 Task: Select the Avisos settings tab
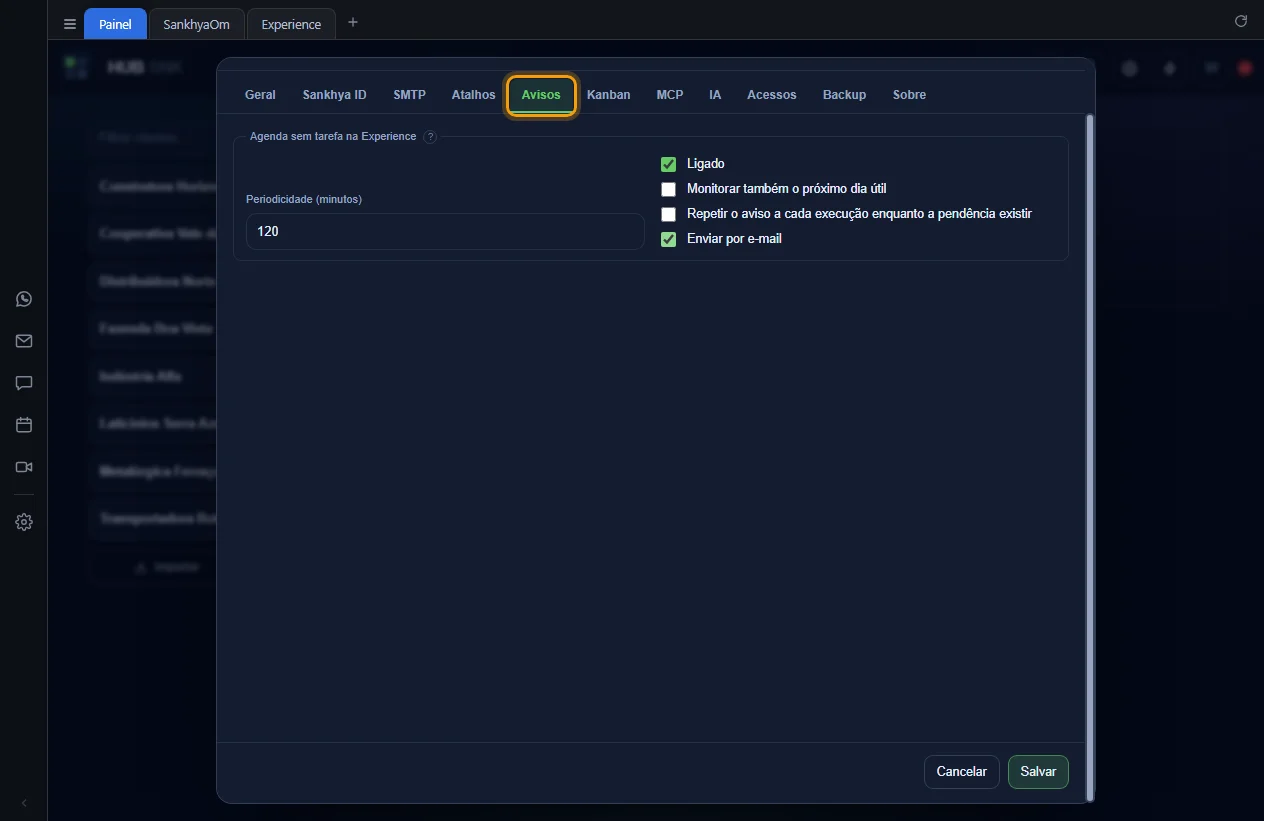(x=541, y=95)
